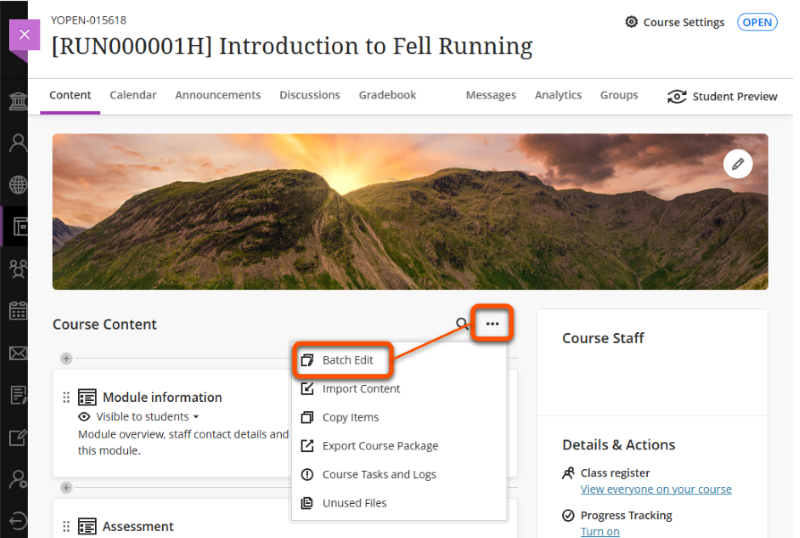Open the sidebar calendar icon
The height and width of the screenshot is (538, 800).
[18, 310]
